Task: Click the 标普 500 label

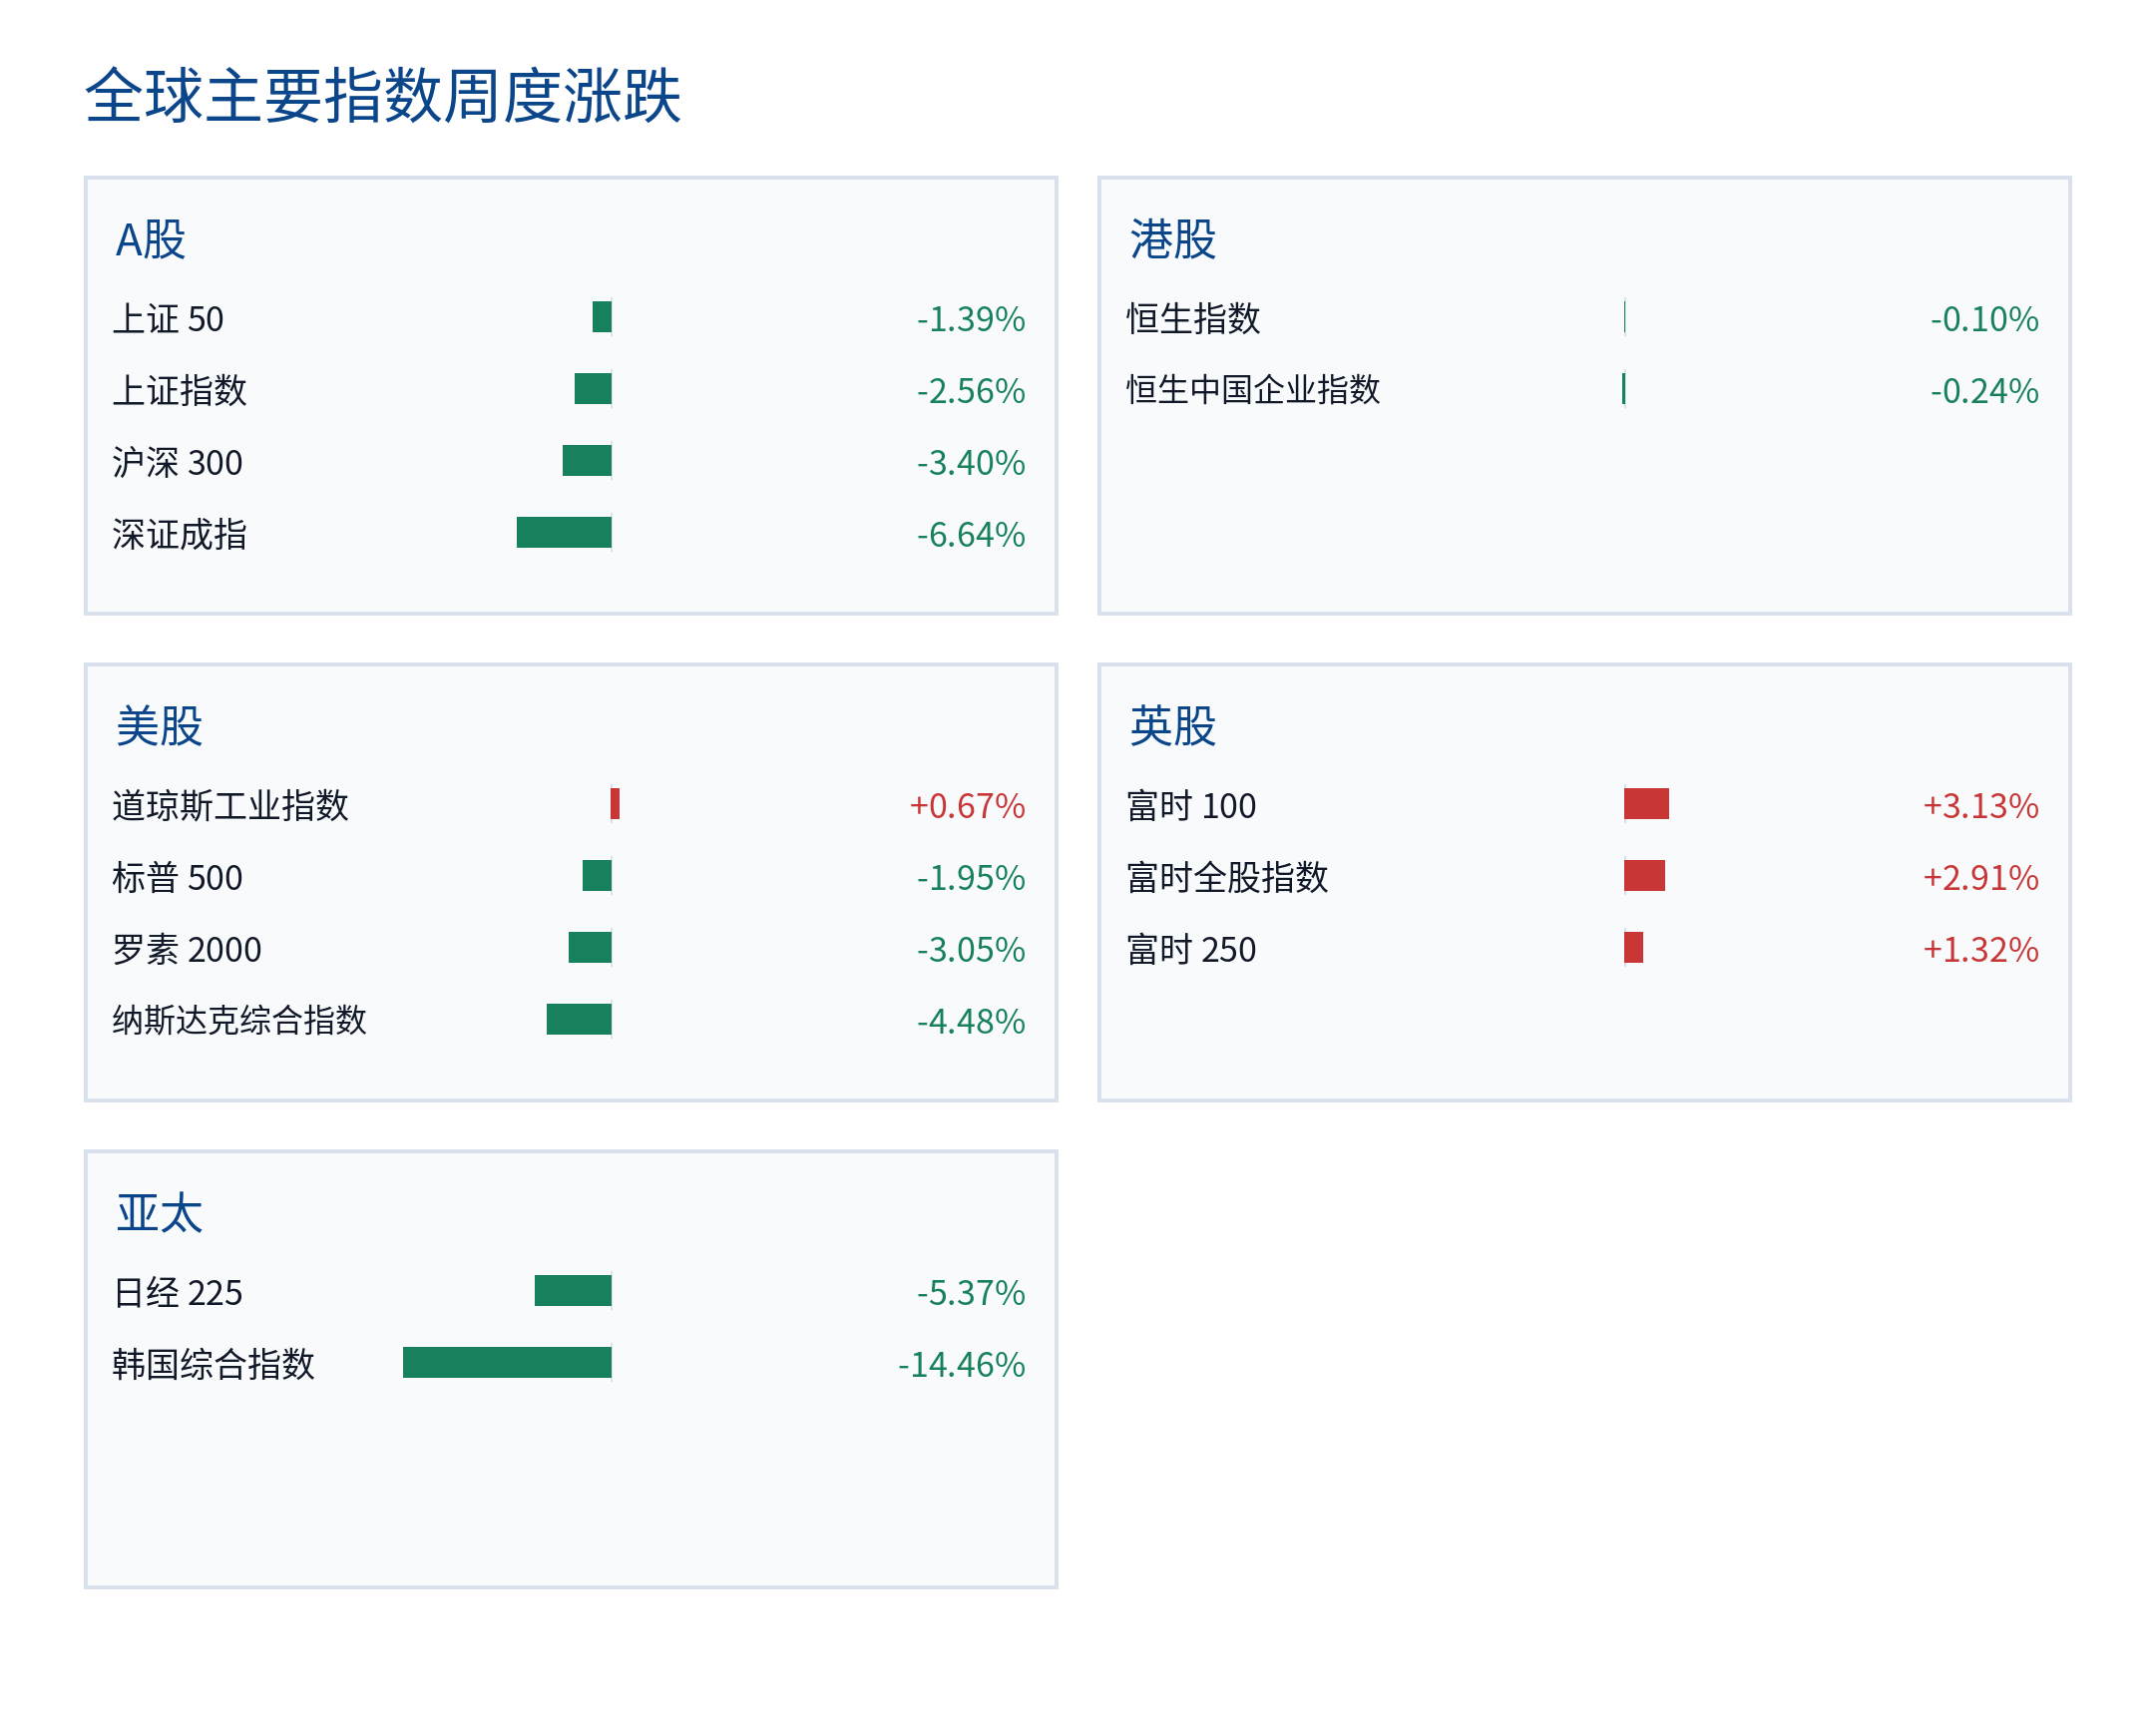Action: 178,878
